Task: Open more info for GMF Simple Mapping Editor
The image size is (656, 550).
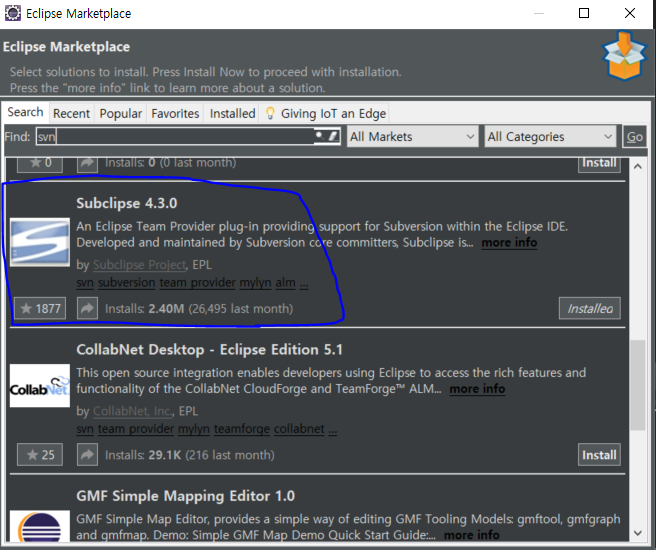Action: click(472, 535)
